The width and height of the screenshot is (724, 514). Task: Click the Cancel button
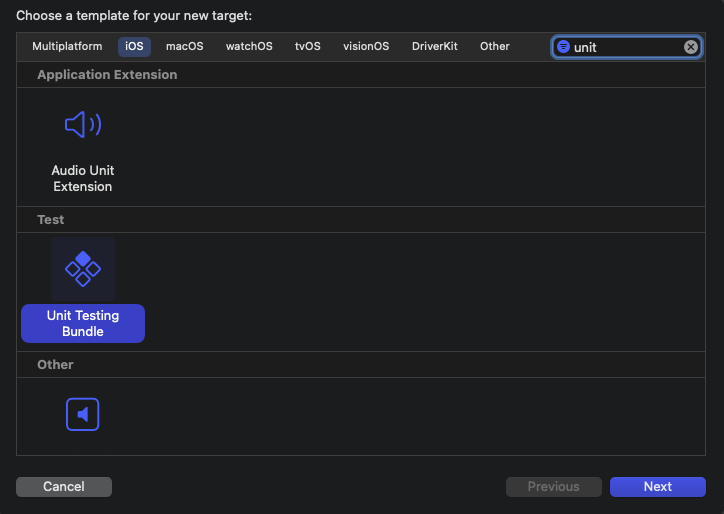(64, 487)
